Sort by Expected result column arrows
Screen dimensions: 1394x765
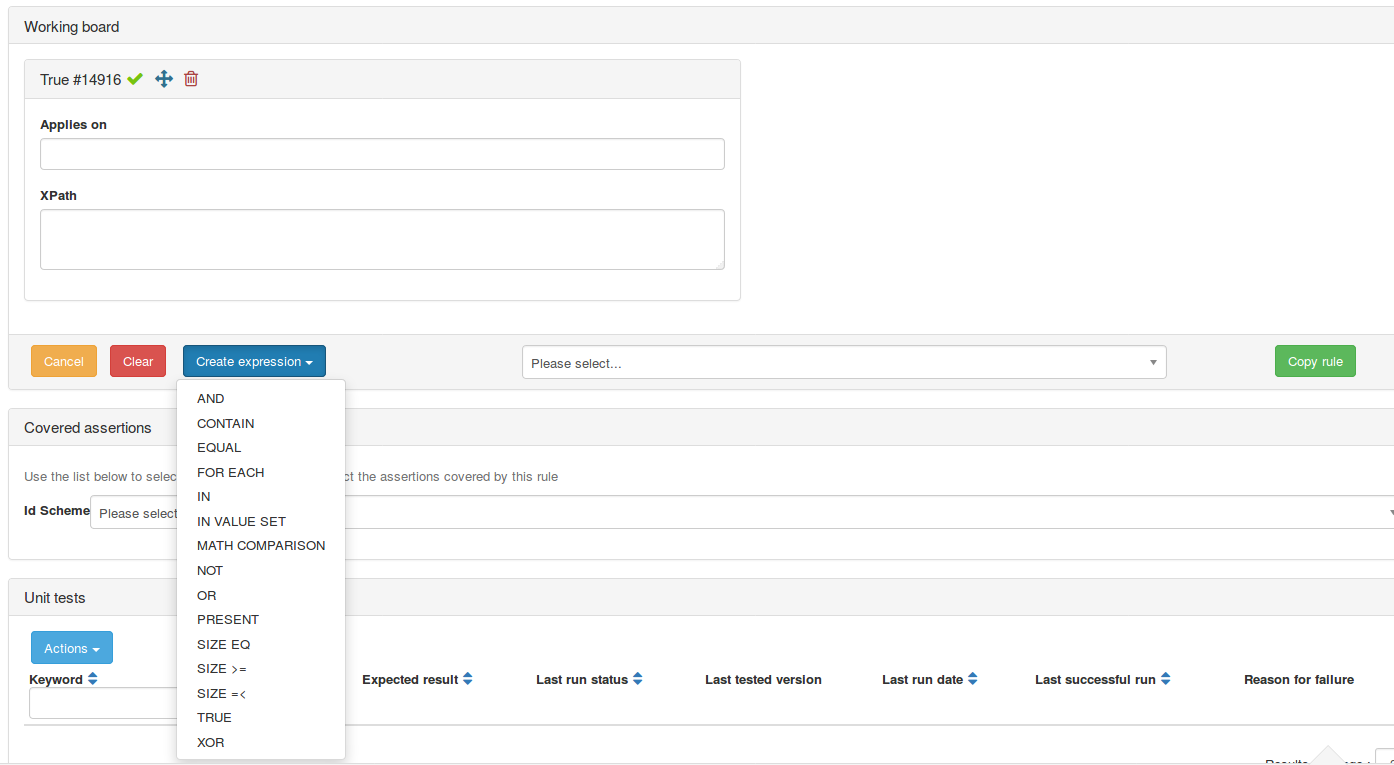467,679
